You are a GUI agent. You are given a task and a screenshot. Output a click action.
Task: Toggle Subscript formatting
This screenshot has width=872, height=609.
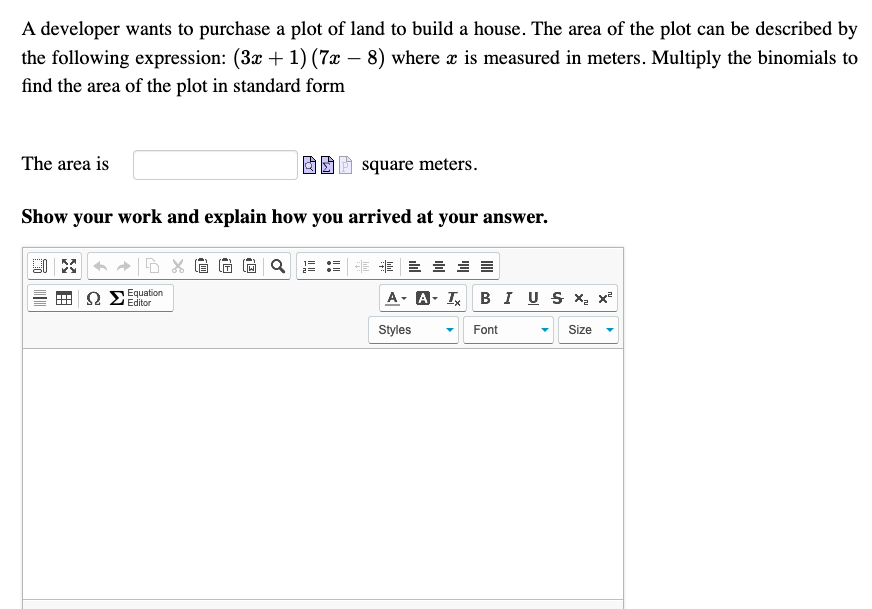pos(581,299)
